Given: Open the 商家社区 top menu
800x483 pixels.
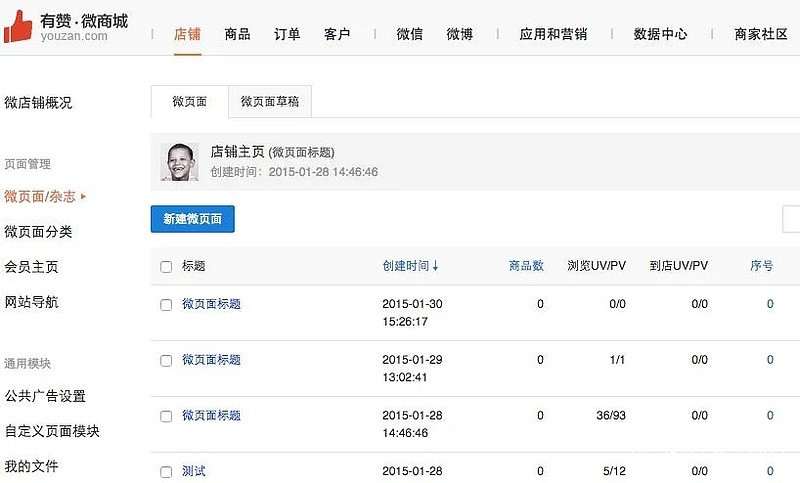Looking at the screenshot, I should tap(761, 34).
